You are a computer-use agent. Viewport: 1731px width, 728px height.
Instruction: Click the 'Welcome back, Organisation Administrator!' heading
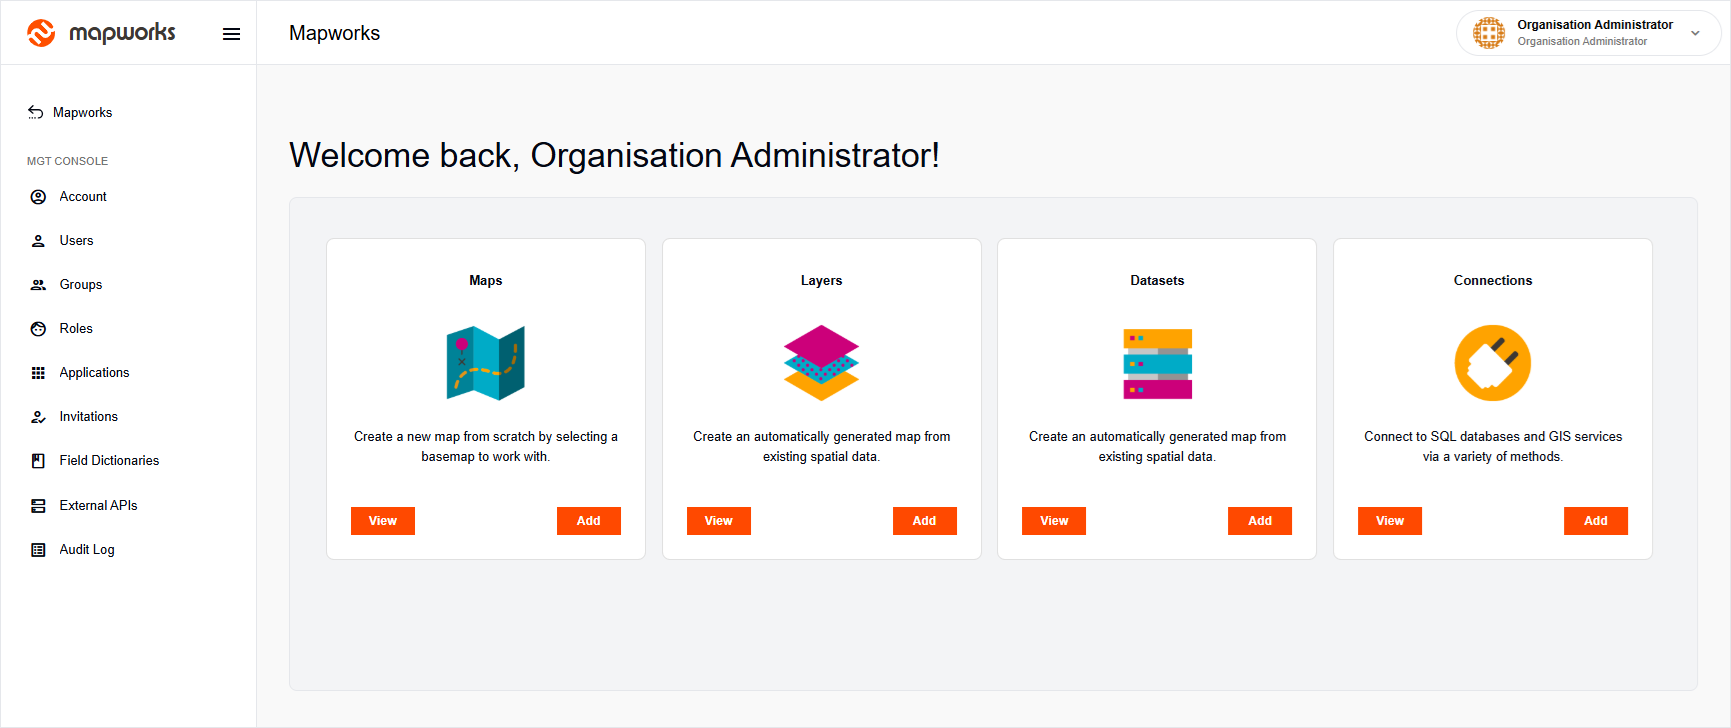[x=614, y=156]
